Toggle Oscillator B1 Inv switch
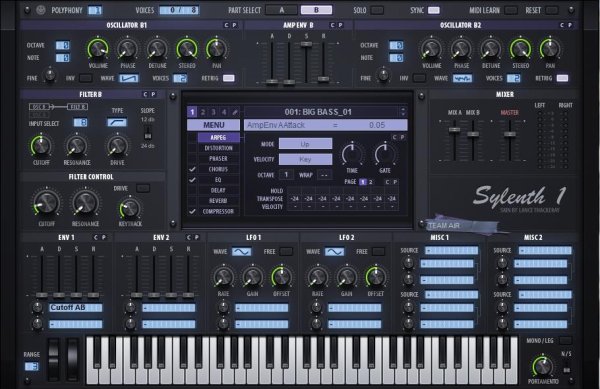600x389 pixels. point(85,78)
